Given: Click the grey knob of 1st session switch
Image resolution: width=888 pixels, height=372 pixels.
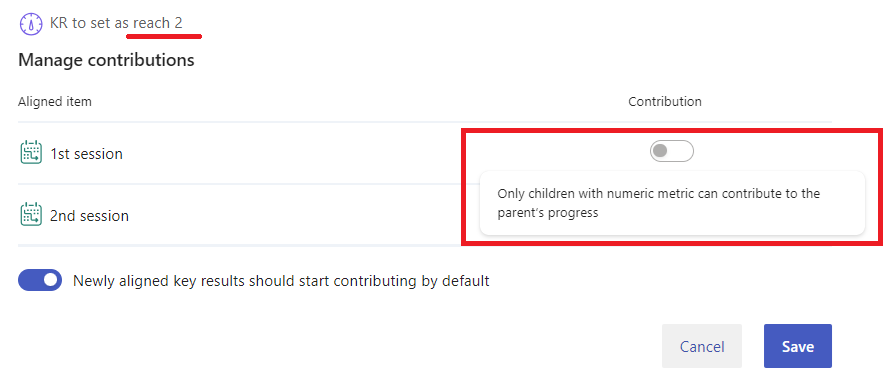Looking at the screenshot, I should point(660,151).
